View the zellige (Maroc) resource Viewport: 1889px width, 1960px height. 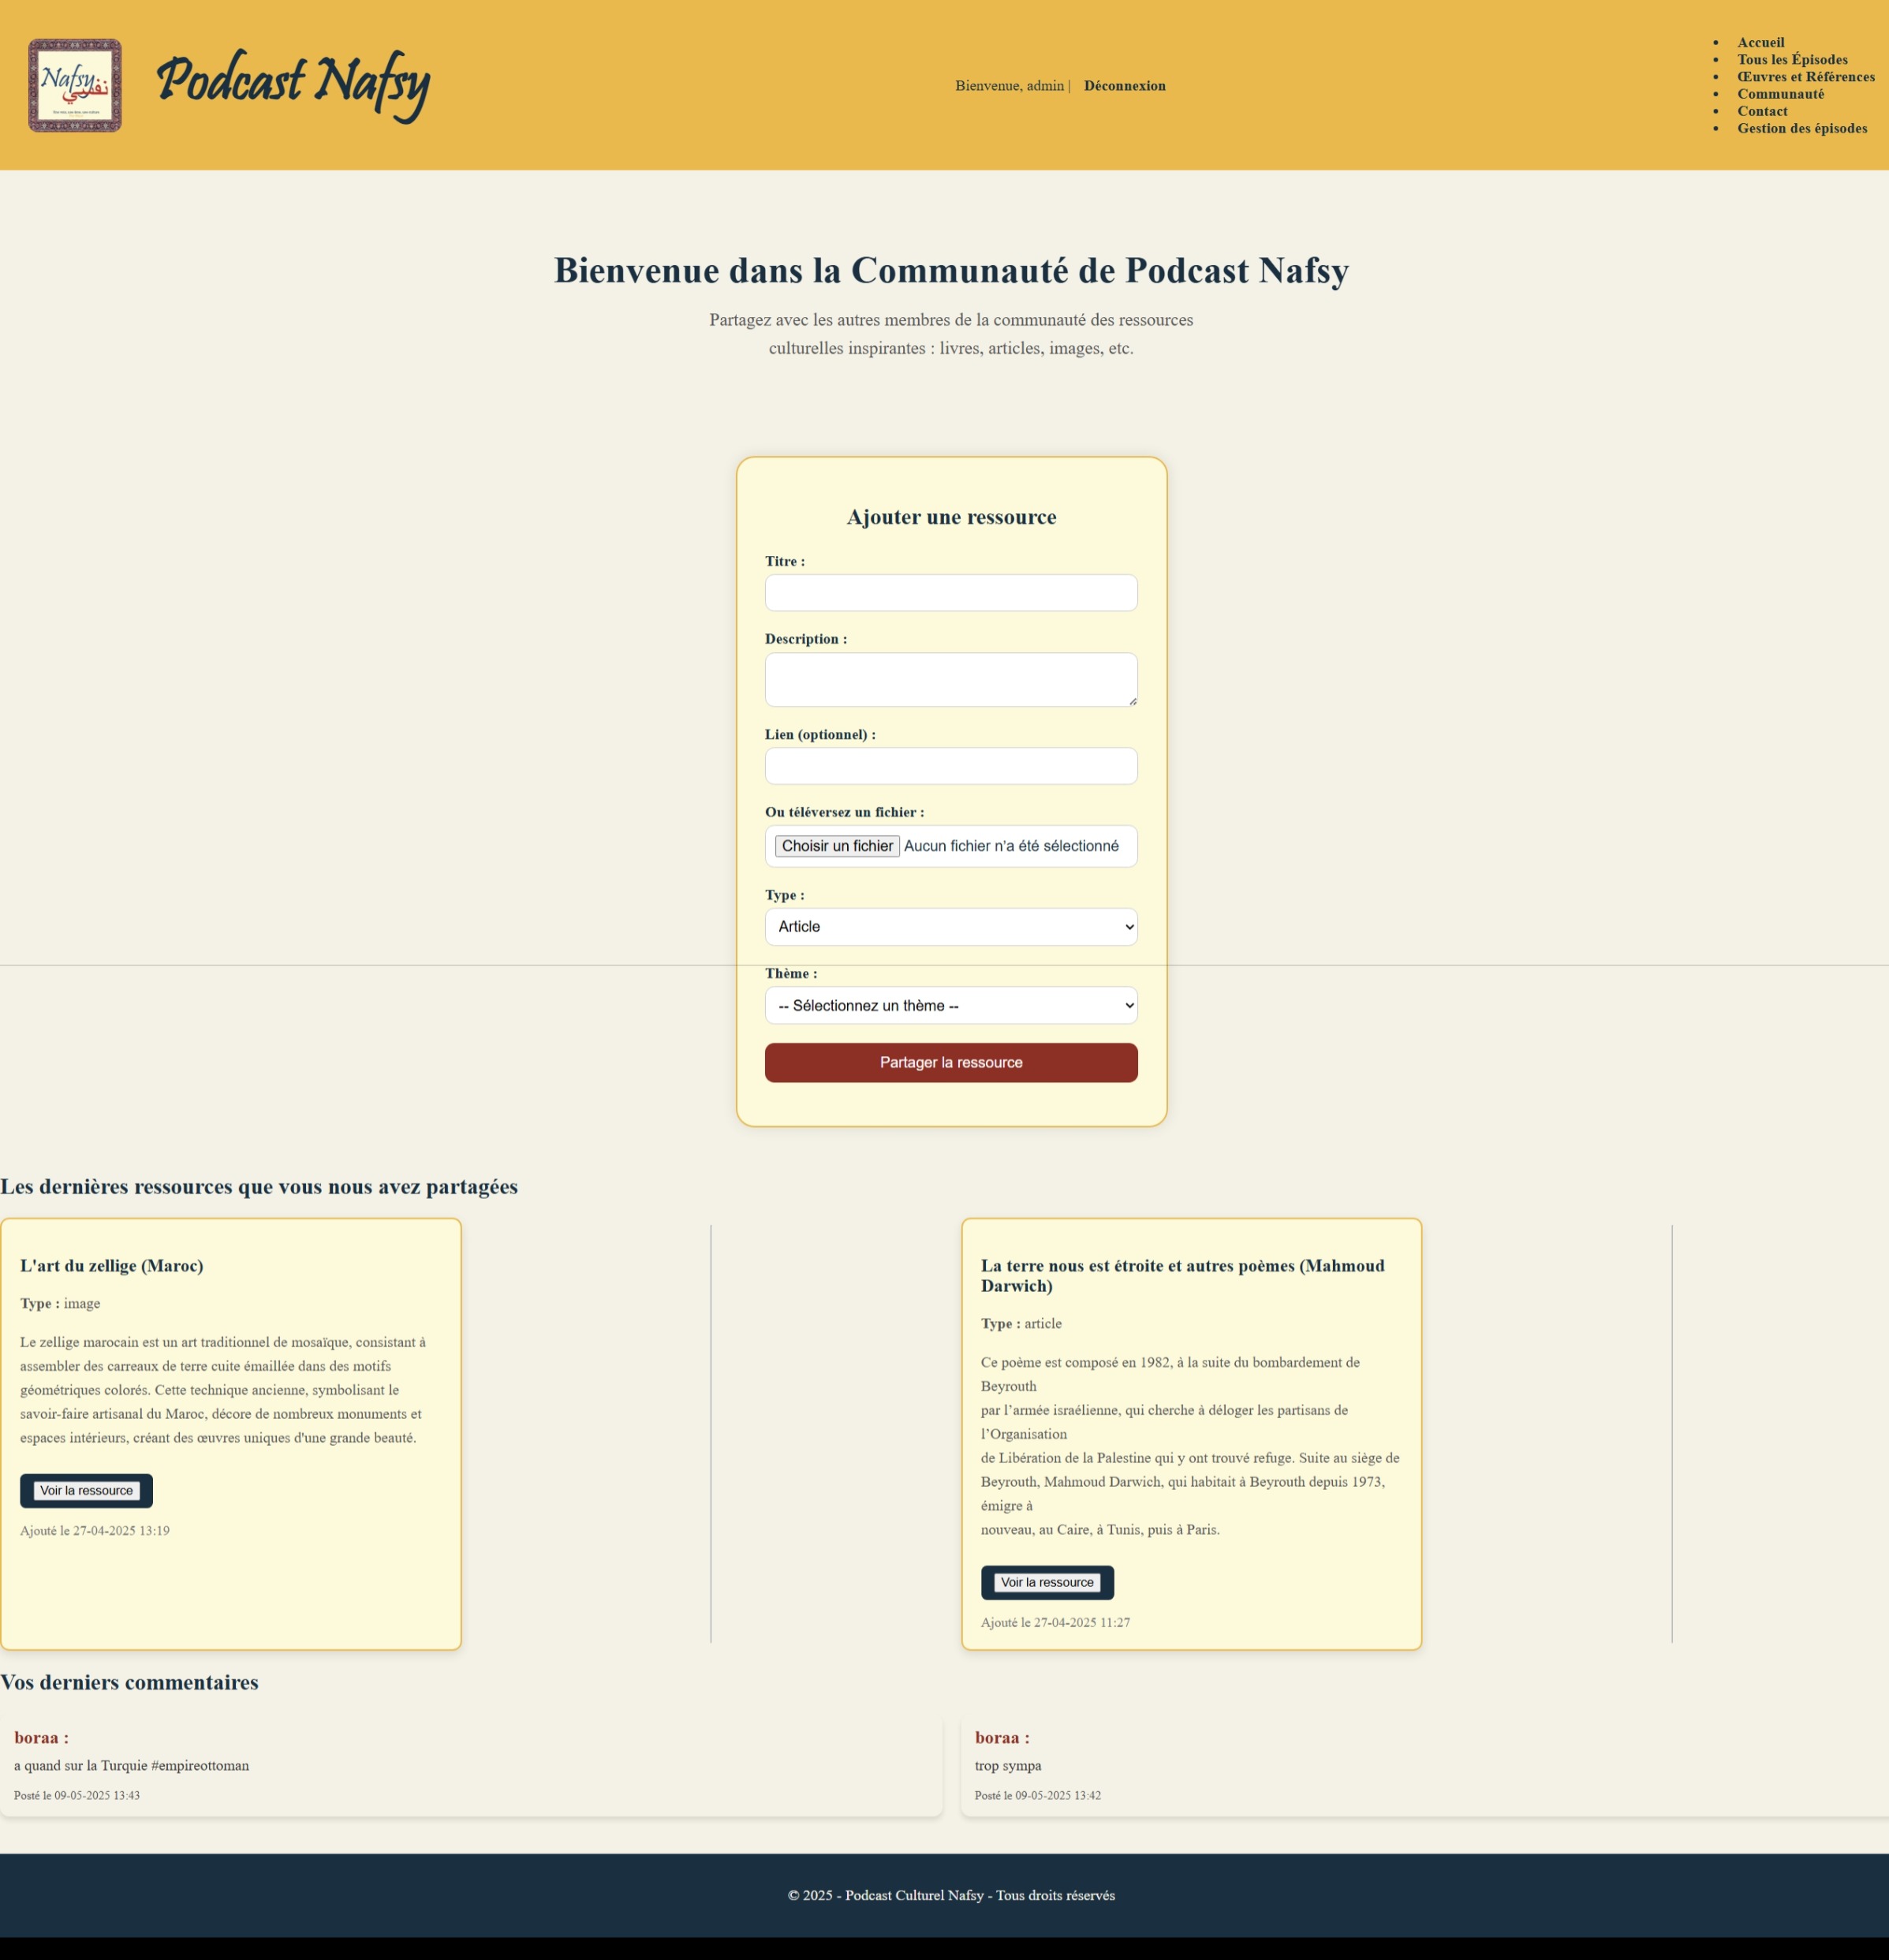tap(86, 1491)
